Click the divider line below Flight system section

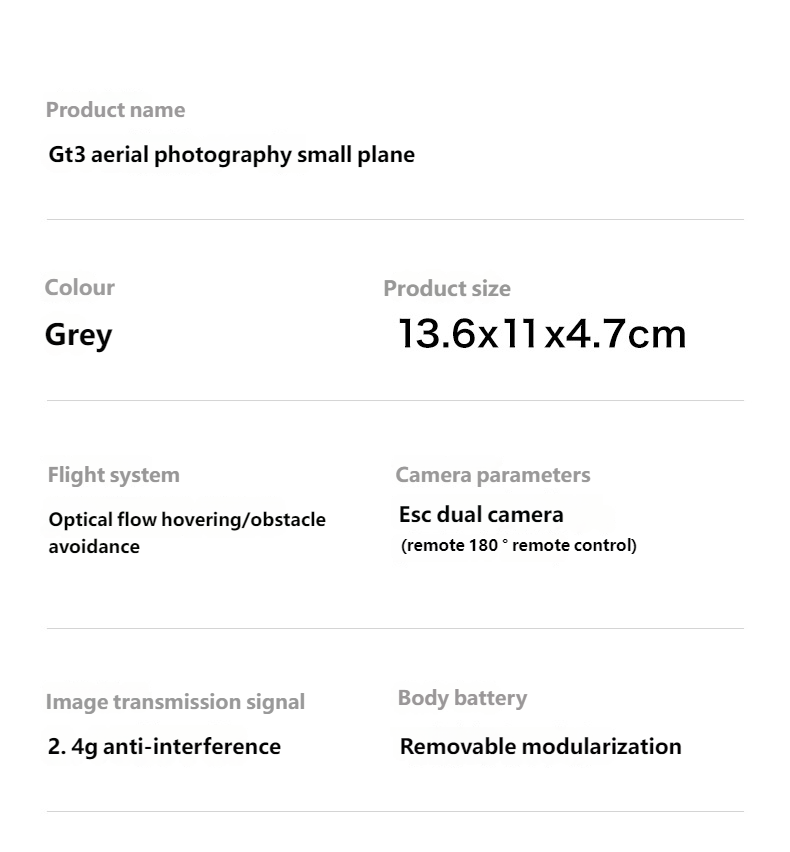pos(395,629)
